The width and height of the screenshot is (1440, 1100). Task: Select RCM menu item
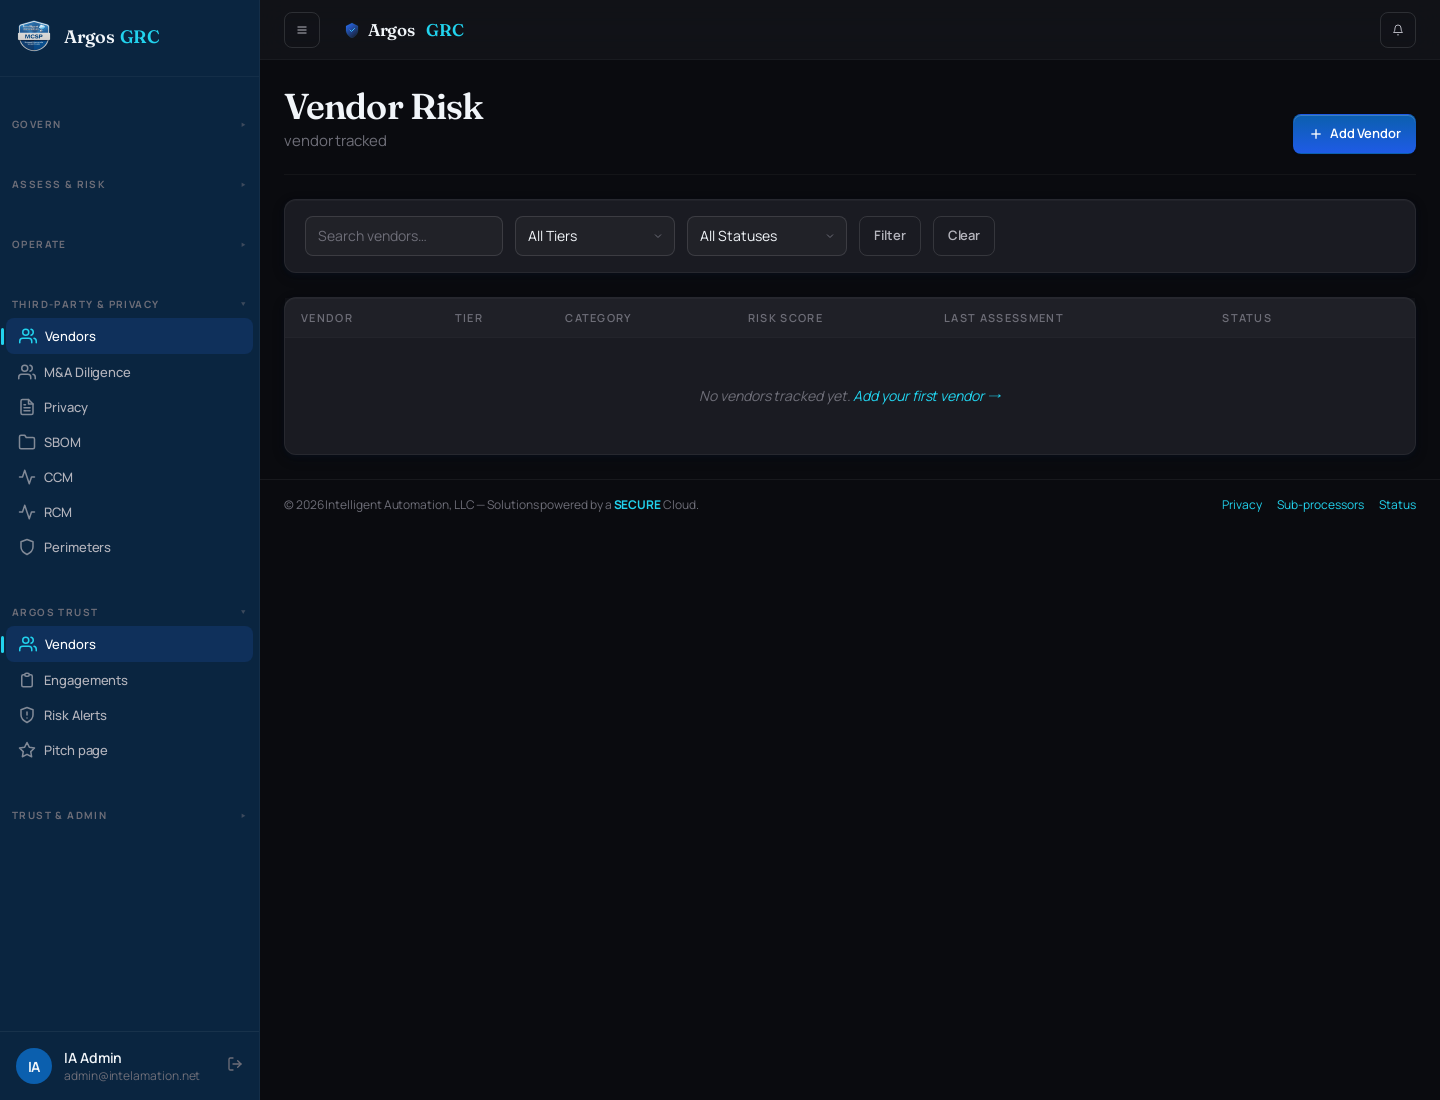[x=130, y=512]
